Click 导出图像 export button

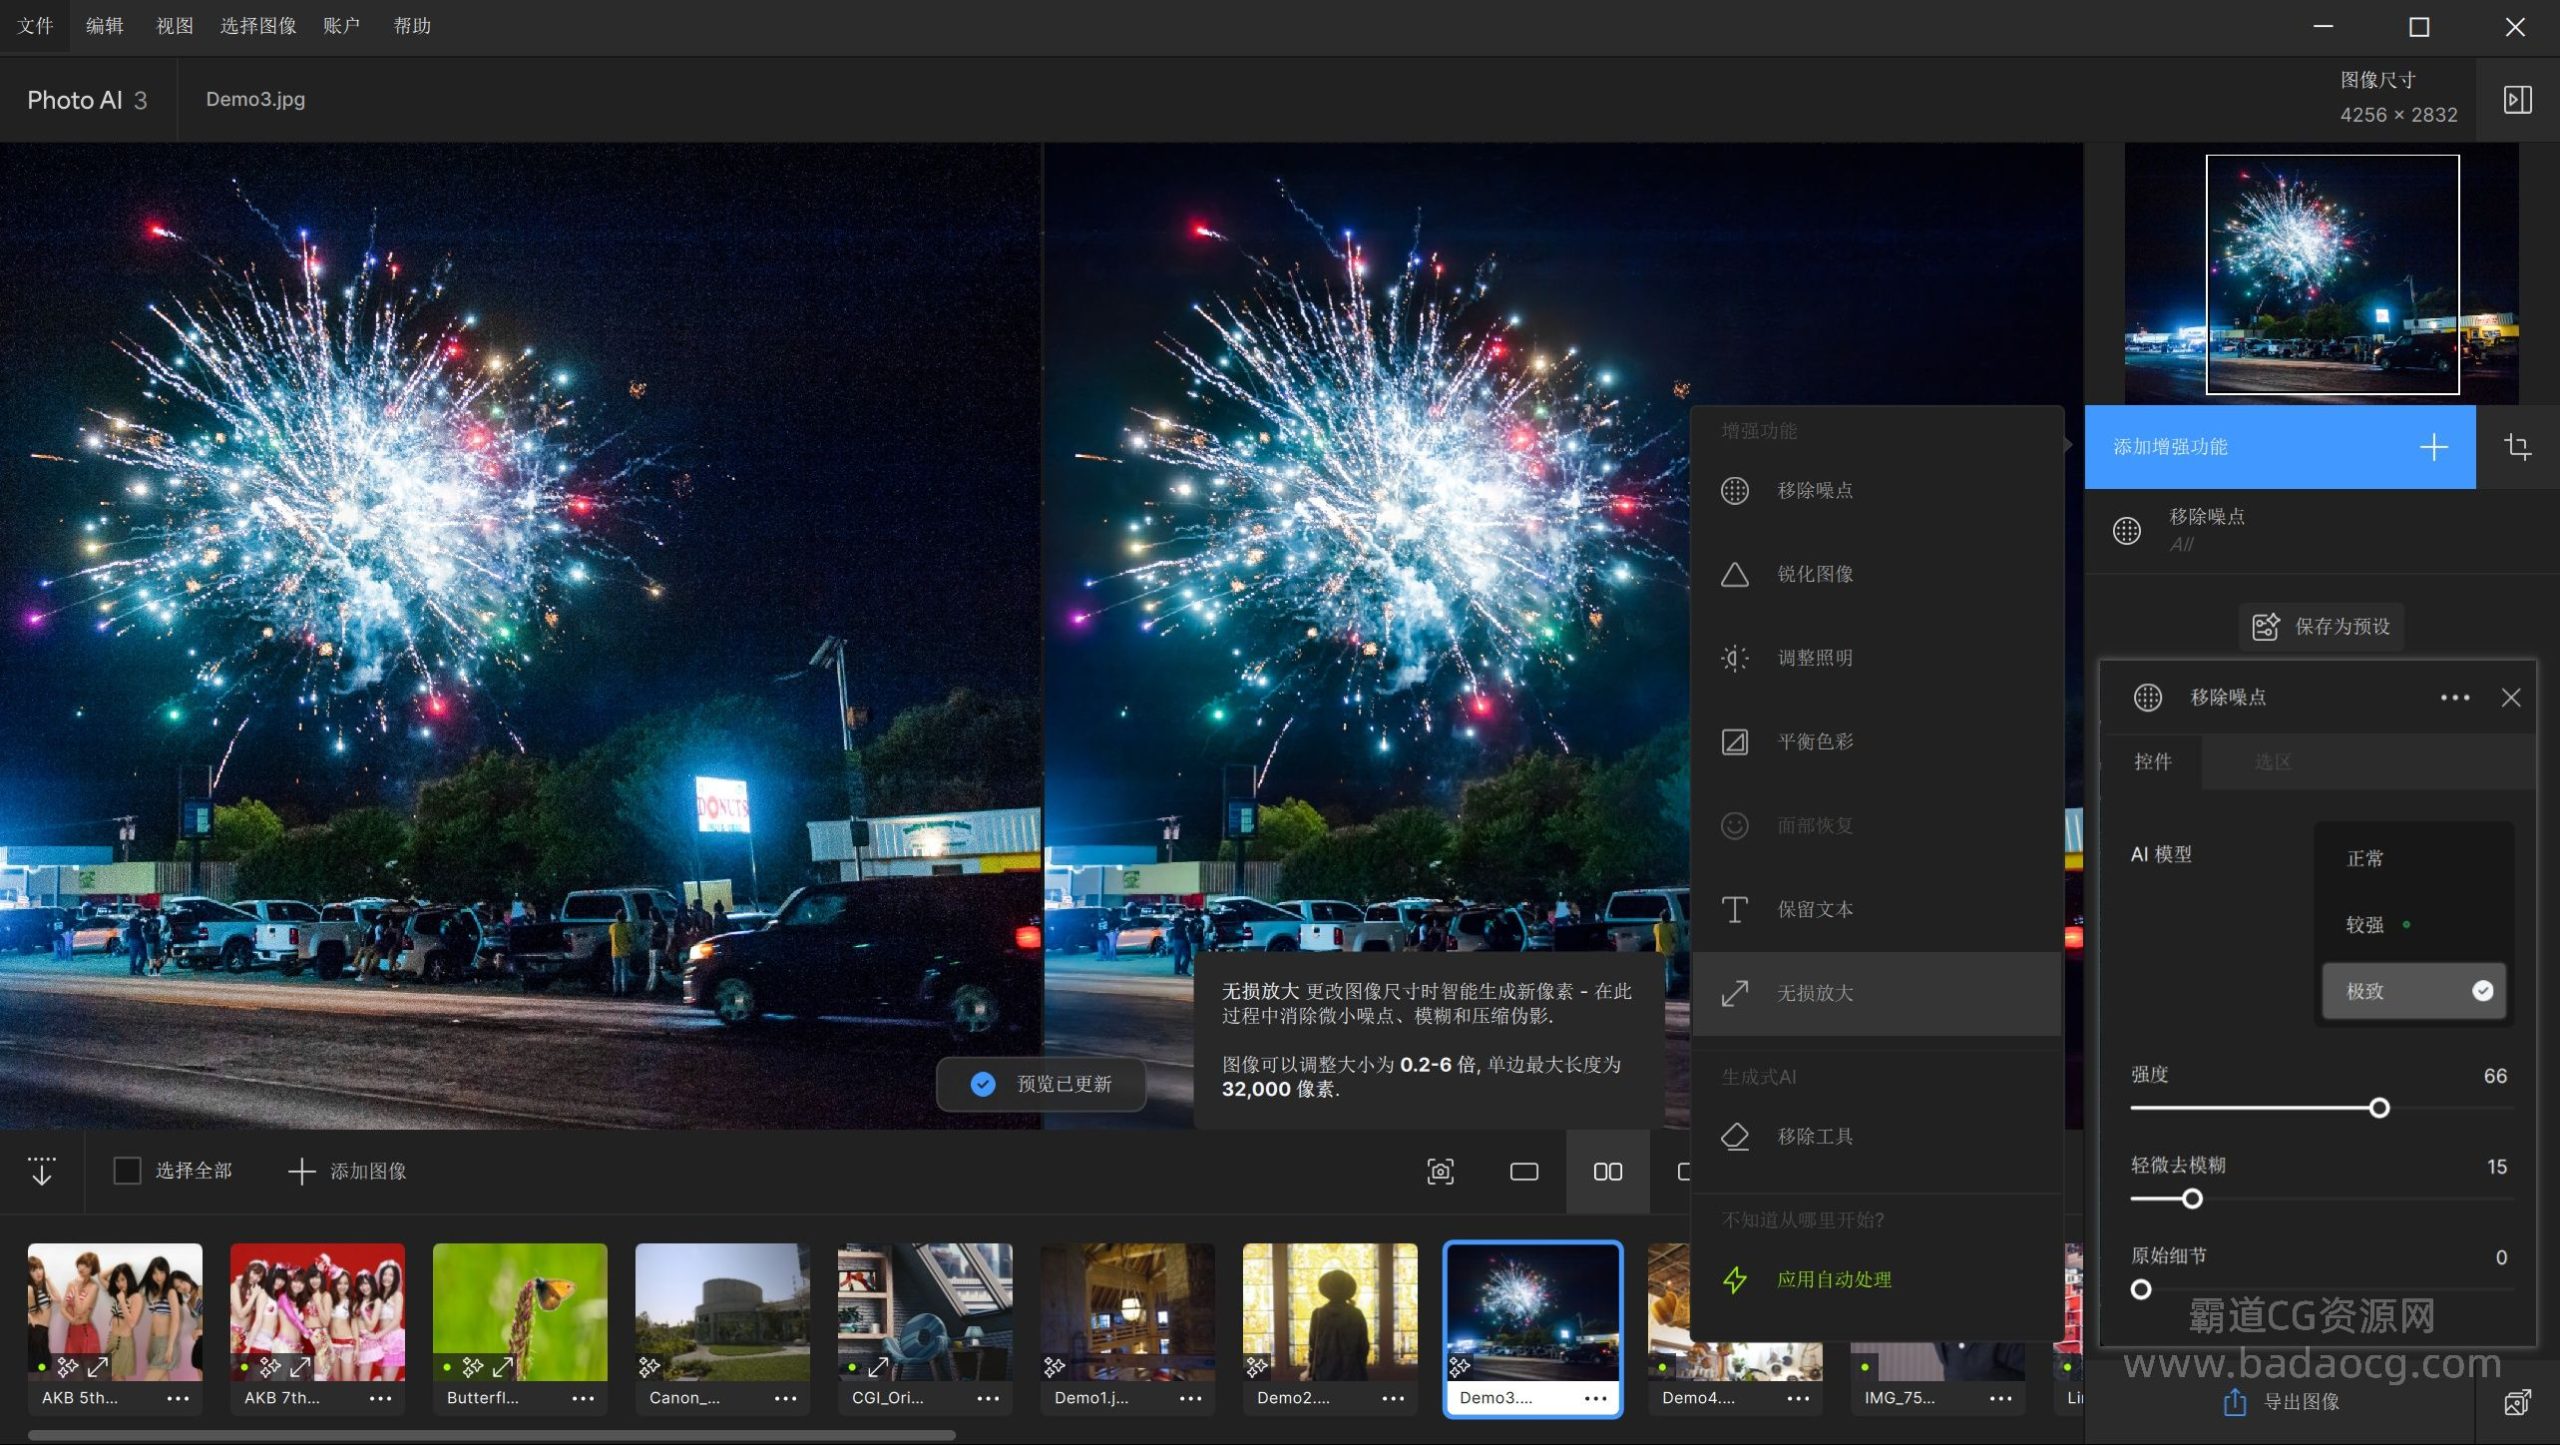[x=2282, y=1402]
